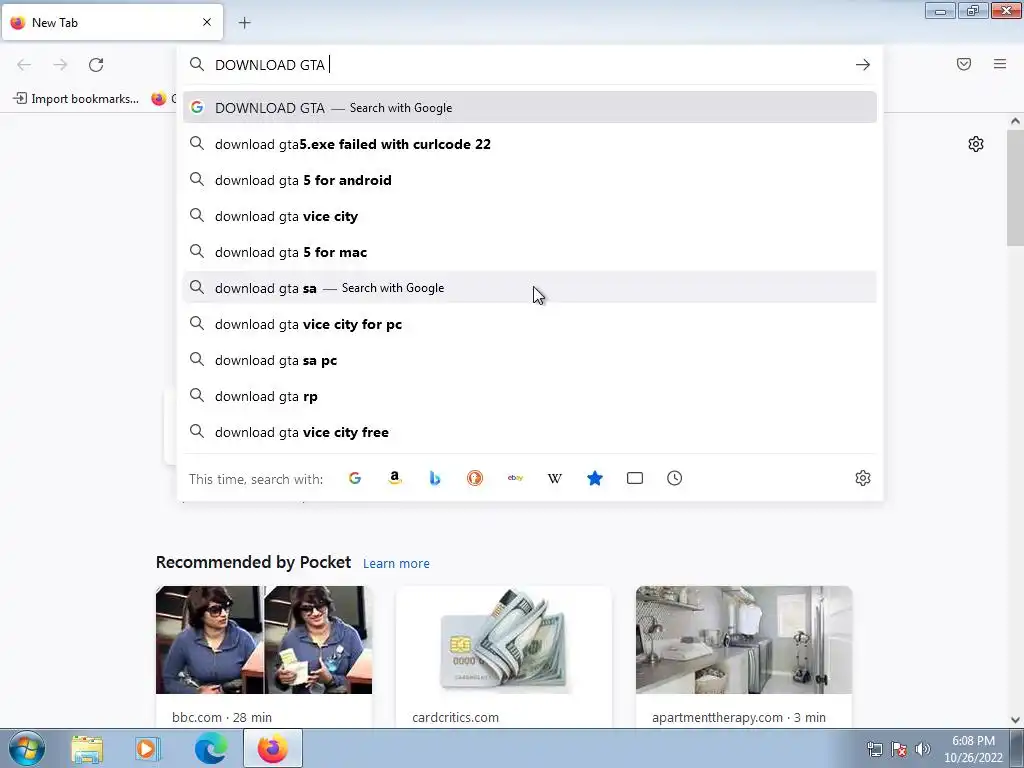Open volume control in system tray

(x=923, y=749)
